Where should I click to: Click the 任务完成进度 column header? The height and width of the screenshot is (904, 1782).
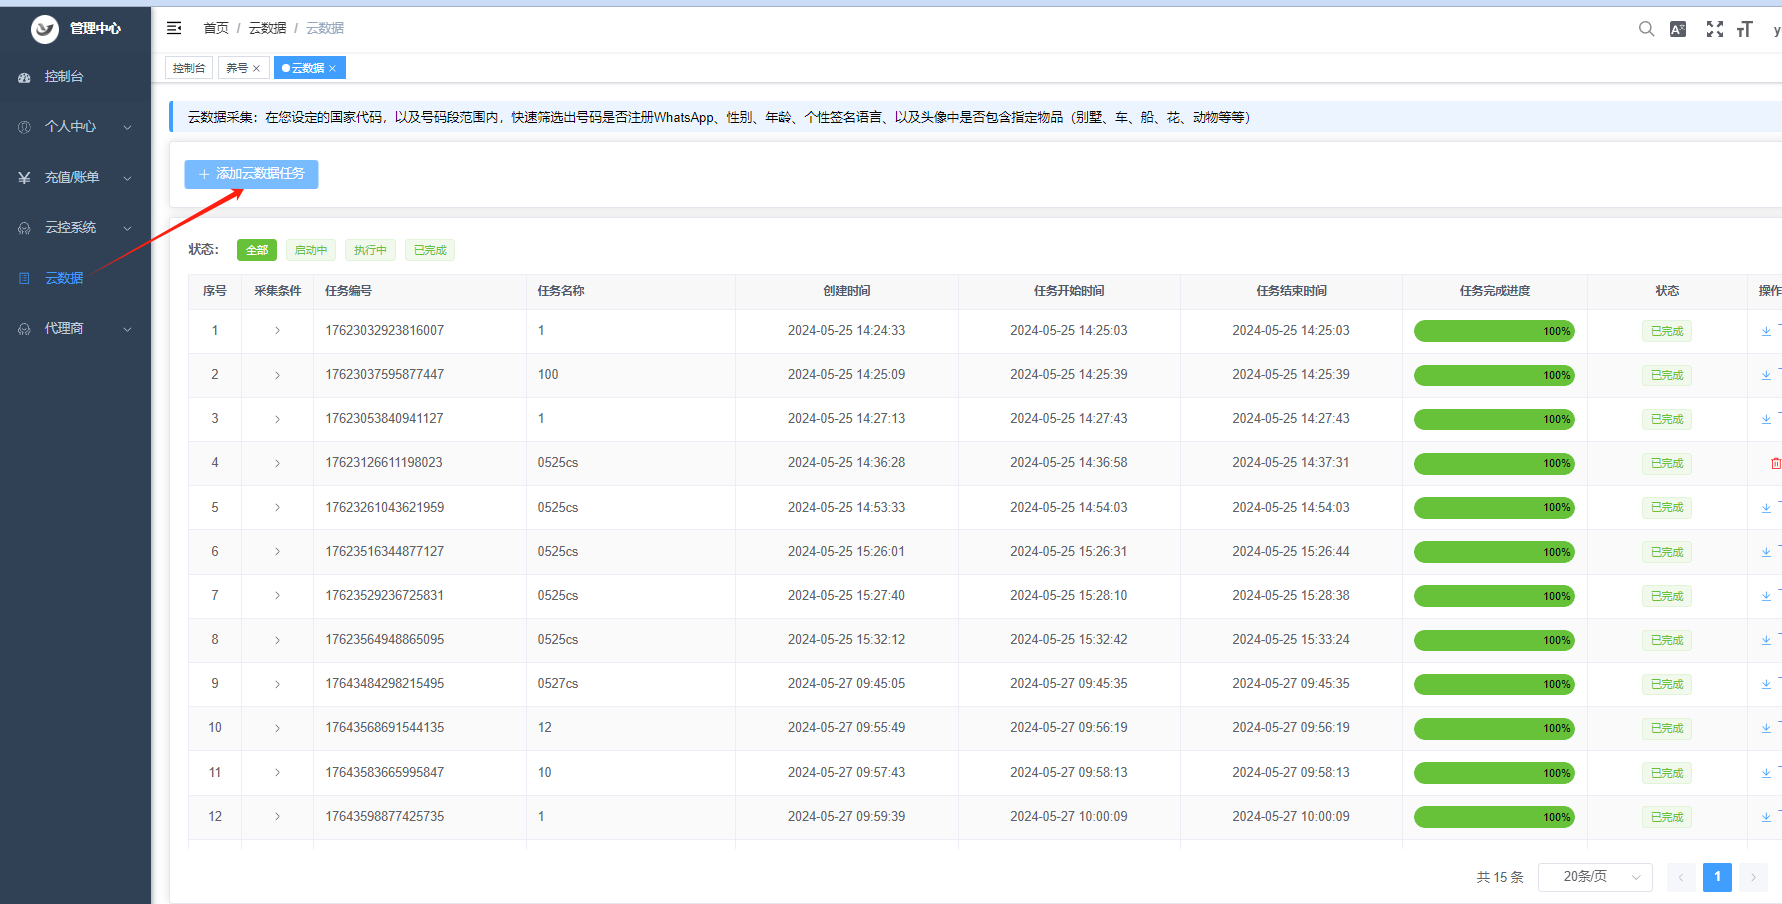(x=1495, y=291)
